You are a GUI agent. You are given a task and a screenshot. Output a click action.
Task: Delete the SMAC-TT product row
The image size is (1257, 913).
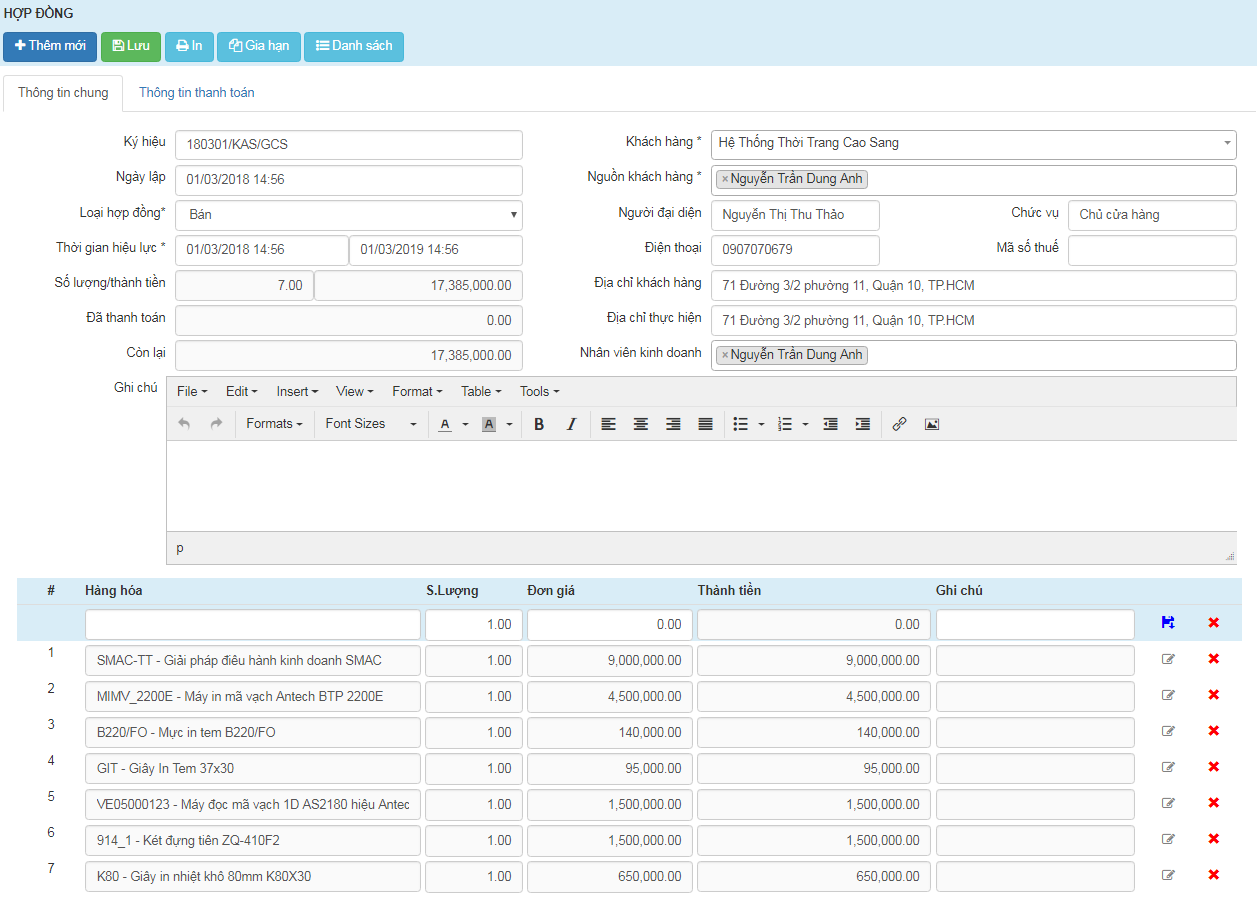[1214, 659]
